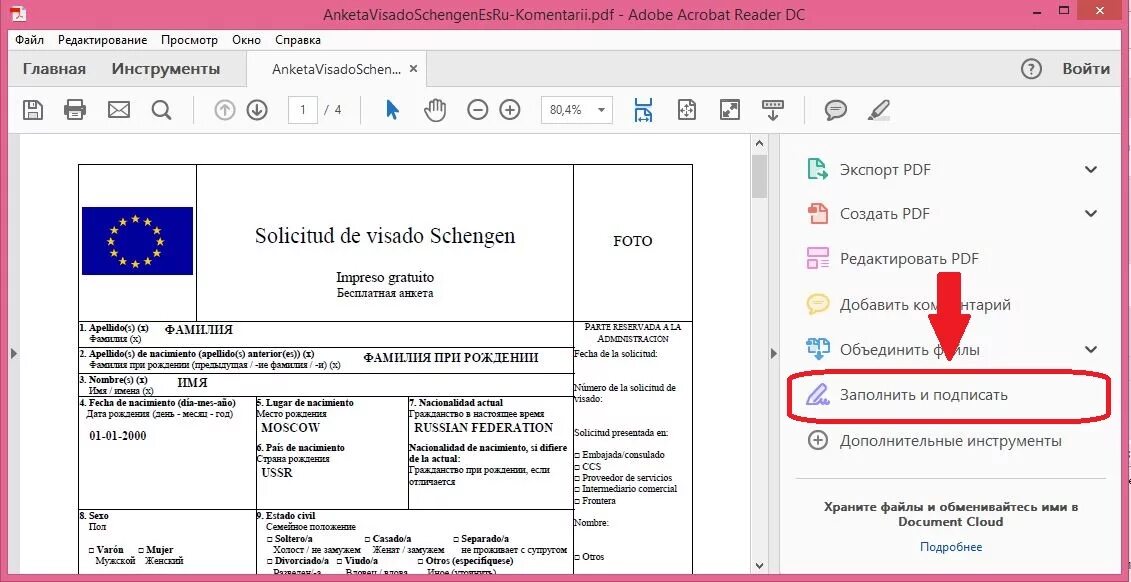1131x582 pixels.
Task: Open the Файл menu
Action: pos(30,40)
